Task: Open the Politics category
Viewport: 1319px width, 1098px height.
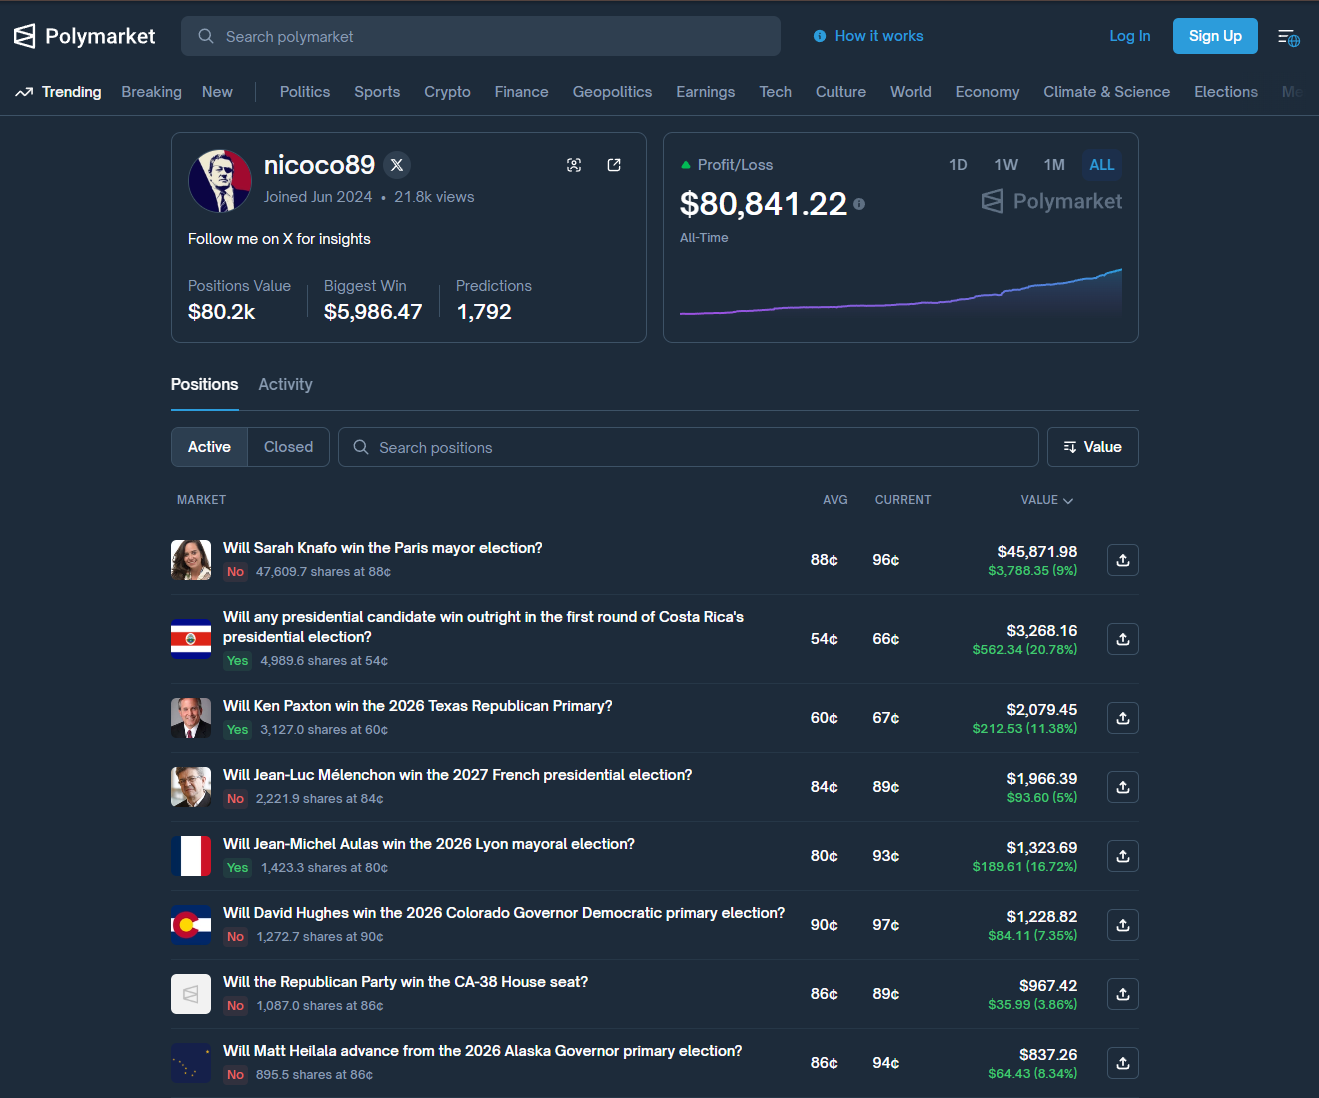Action: 304,92
